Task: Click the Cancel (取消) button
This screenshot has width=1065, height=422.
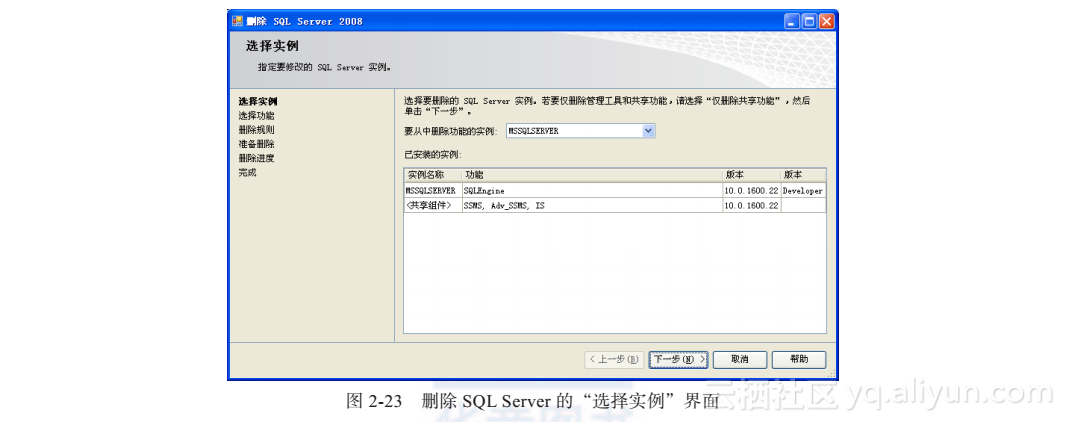Action: (x=740, y=359)
